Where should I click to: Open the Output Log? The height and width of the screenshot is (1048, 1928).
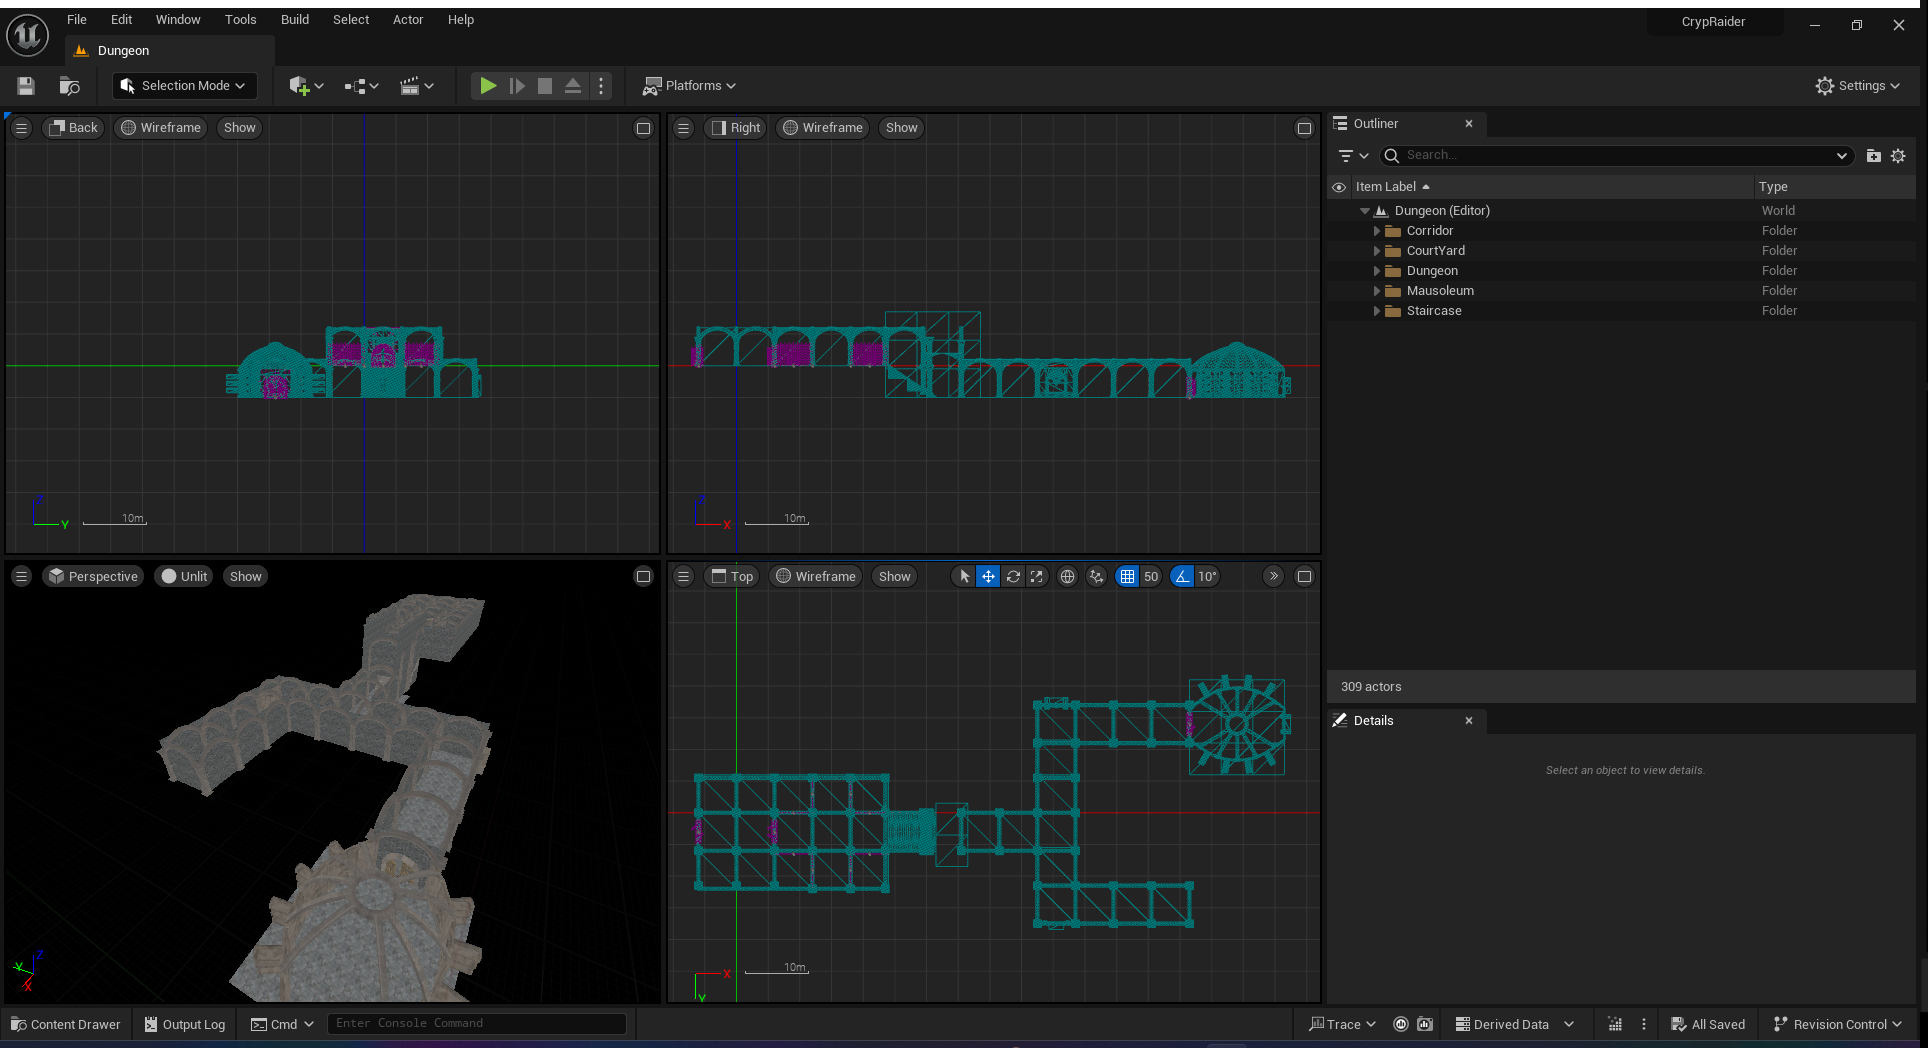point(185,1024)
